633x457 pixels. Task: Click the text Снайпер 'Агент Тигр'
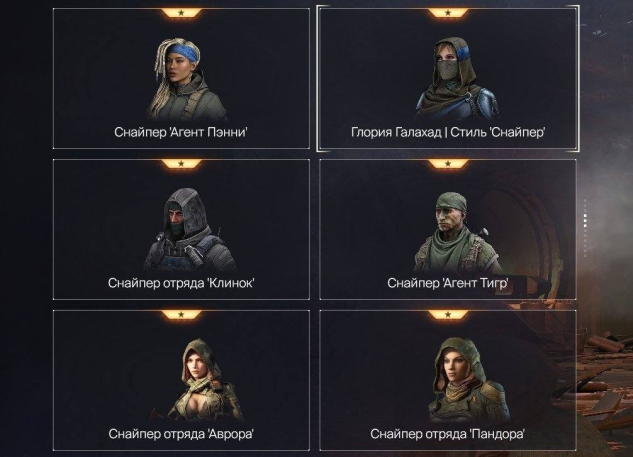tap(448, 283)
